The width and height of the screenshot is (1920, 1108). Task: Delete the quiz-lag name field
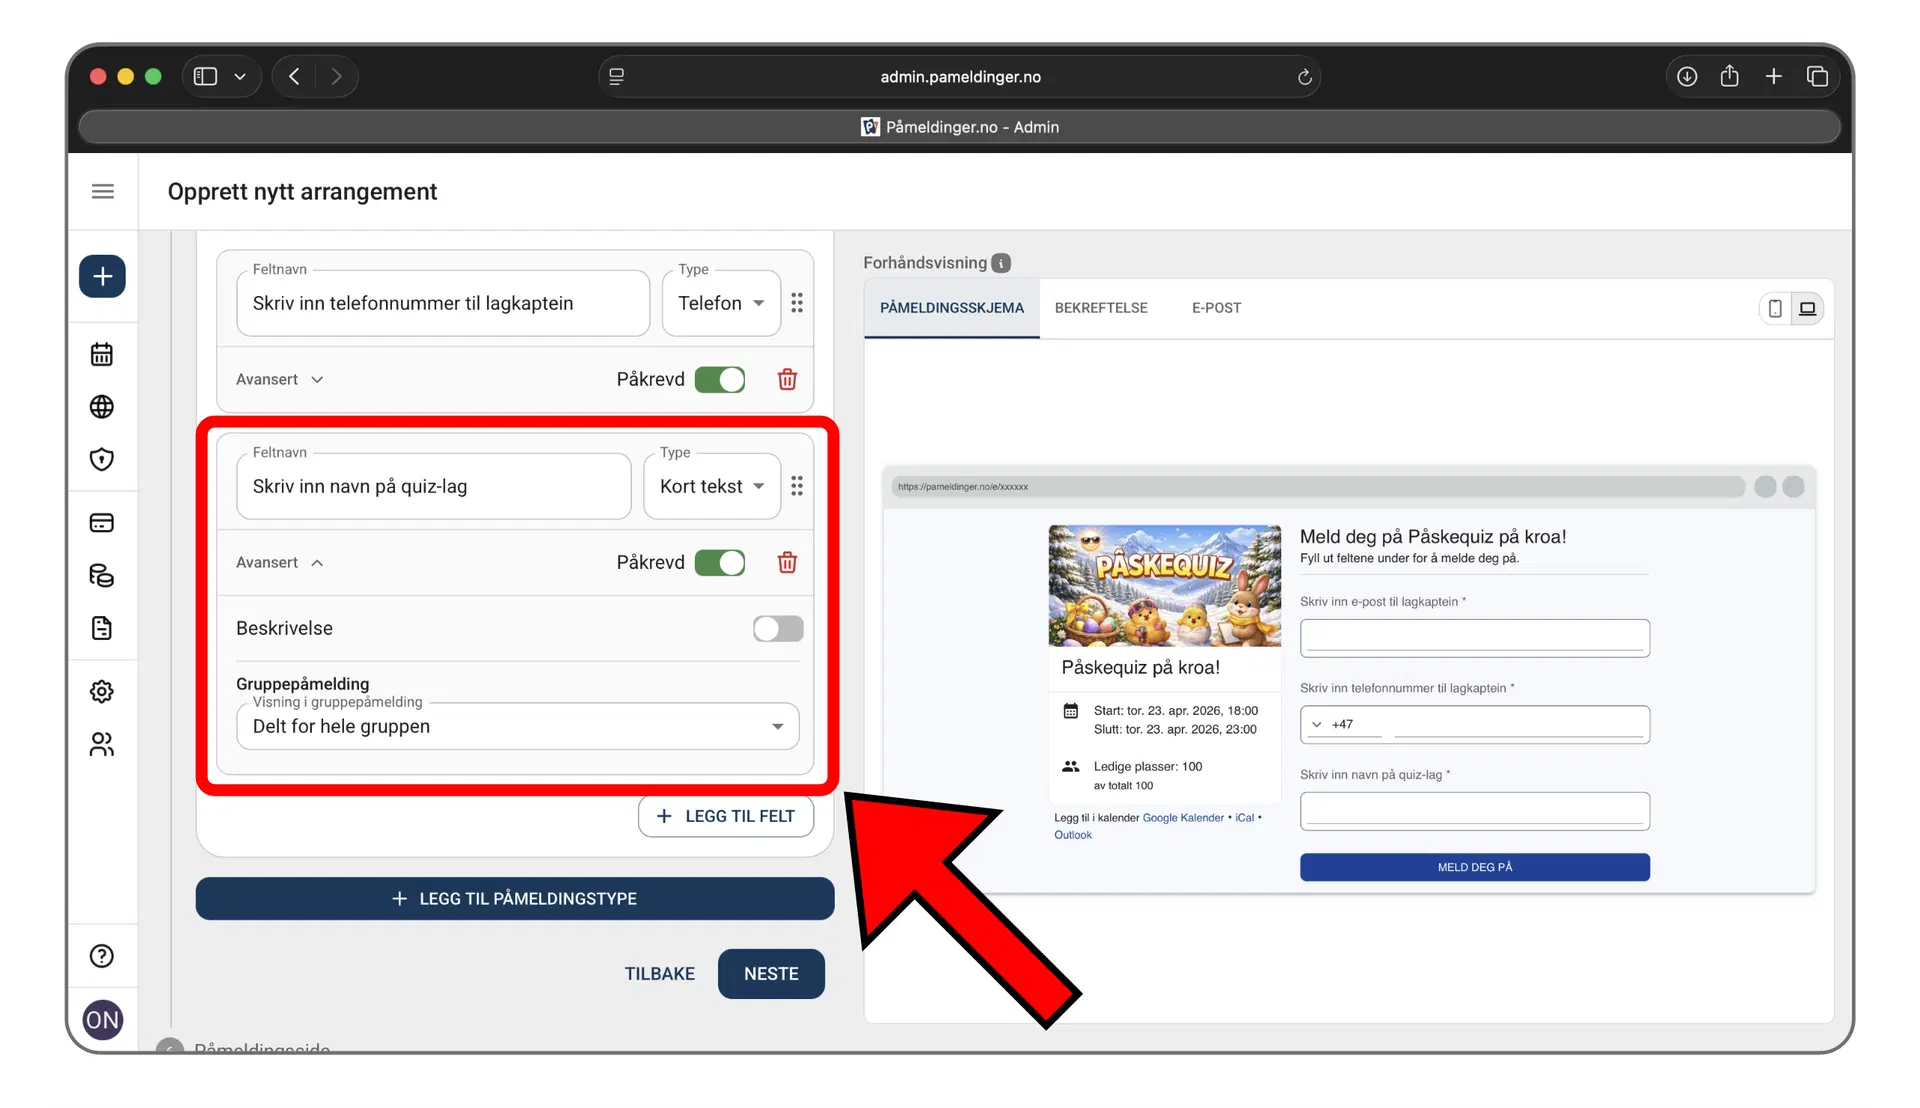pos(787,562)
